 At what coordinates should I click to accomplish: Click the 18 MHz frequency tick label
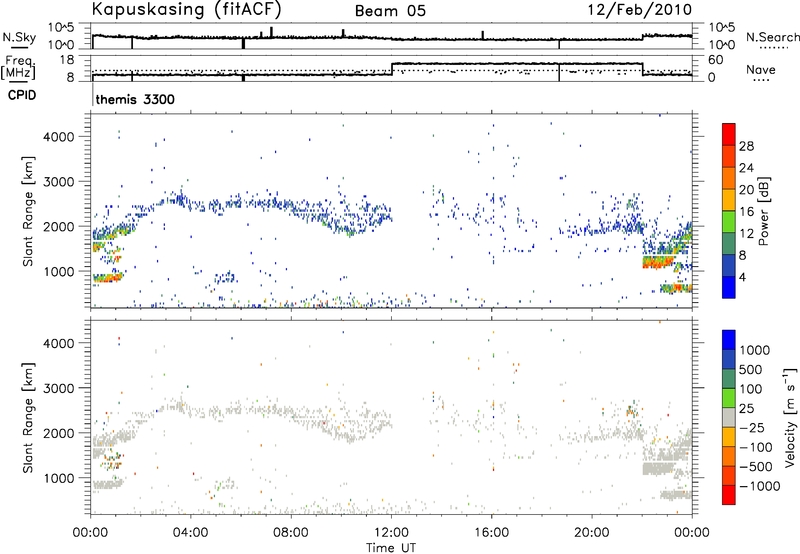tap(66, 60)
